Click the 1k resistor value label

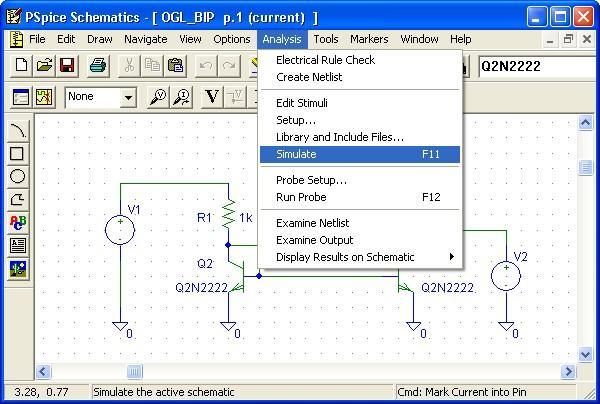246,218
